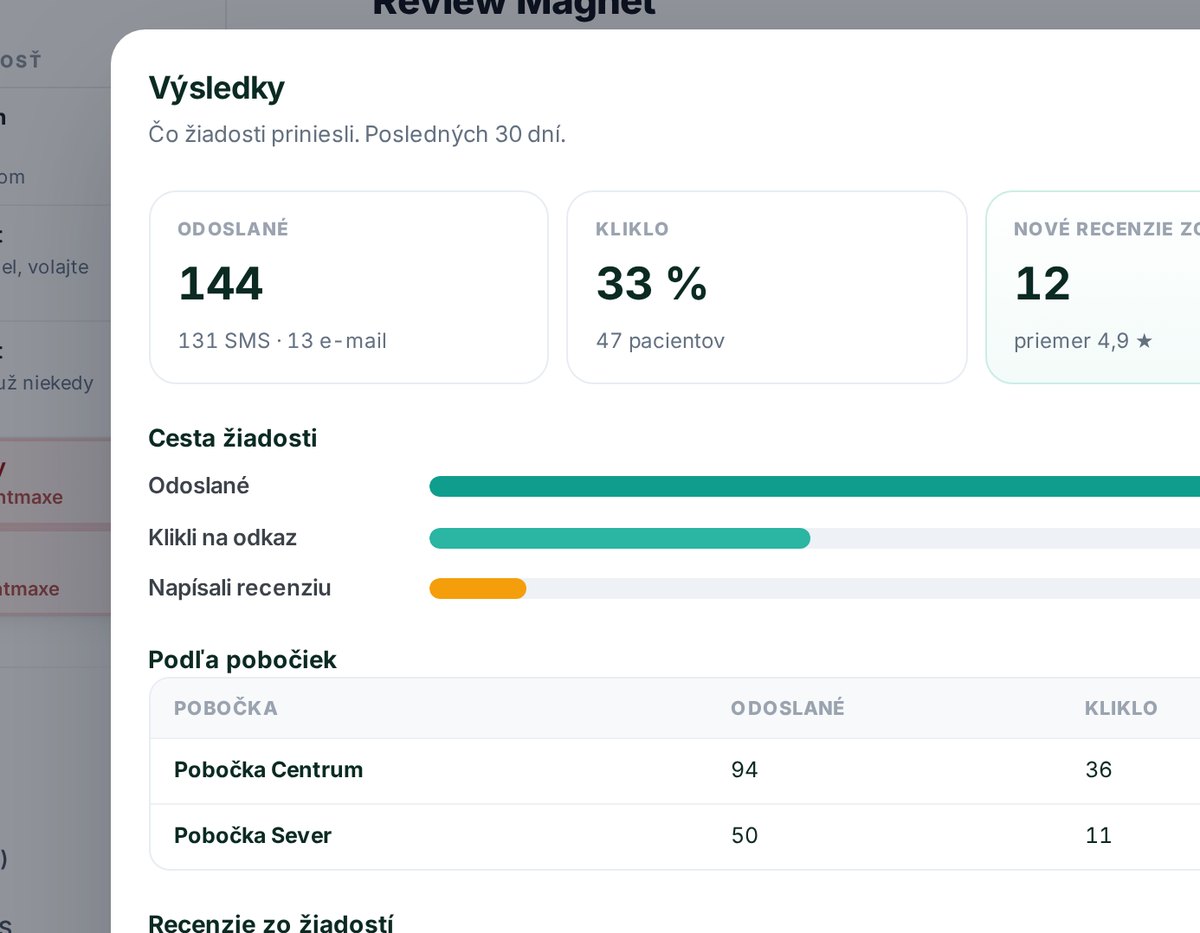Image resolution: width=1200 pixels, height=933 pixels.
Task: Click the "priemer 4,9 ★" rating text
Action: (x=1083, y=341)
